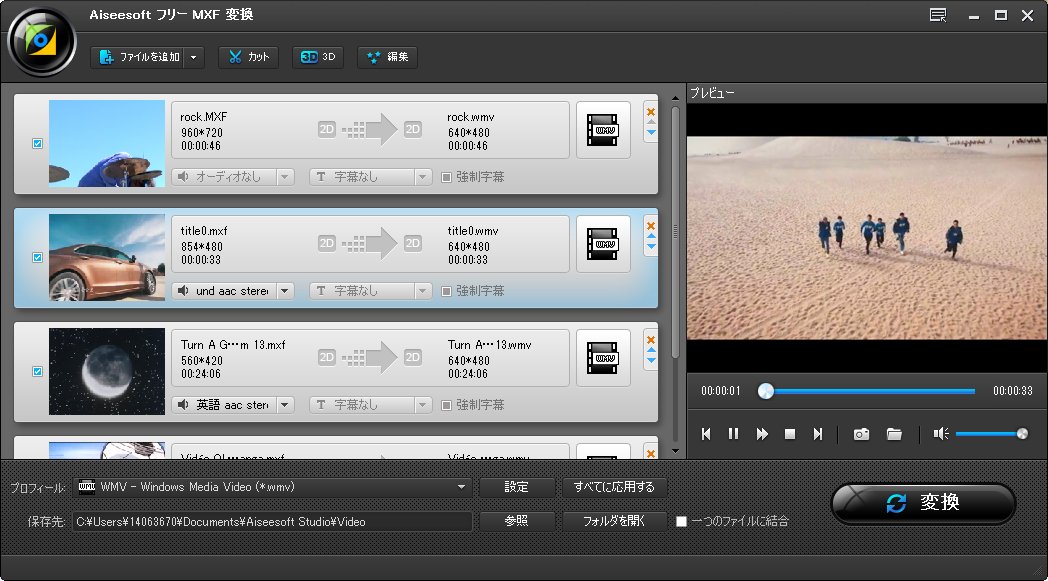Open subtitle dropdown for Turn A G...m 13.mxf
This screenshot has width=1048, height=581.
point(422,405)
